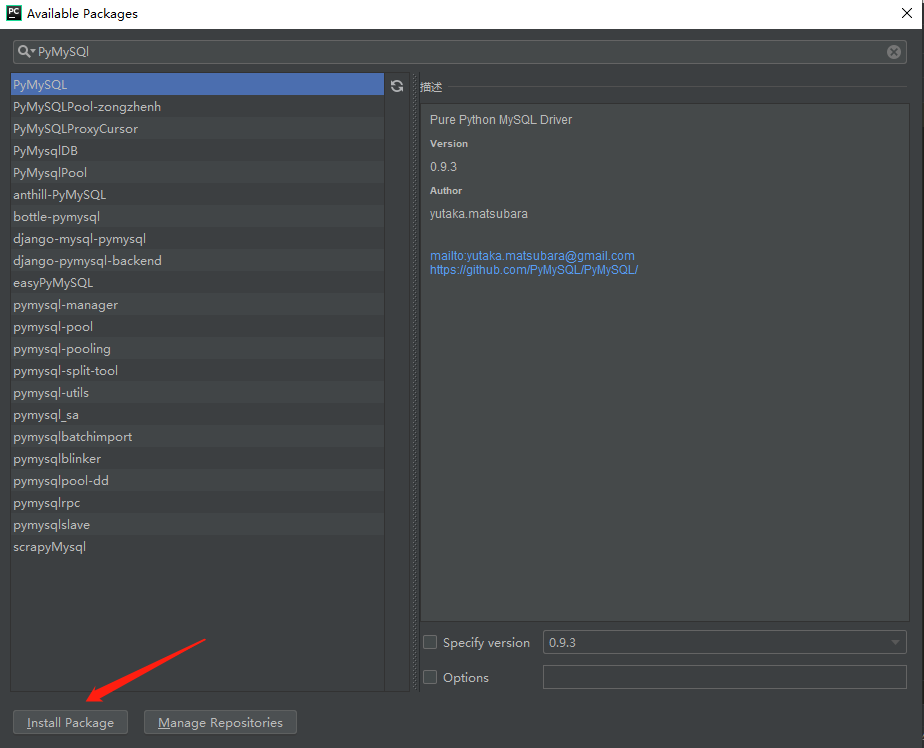Select PyMySQLPool-zongzhenh package
The height and width of the screenshot is (748, 924).
tap(197, 107)
